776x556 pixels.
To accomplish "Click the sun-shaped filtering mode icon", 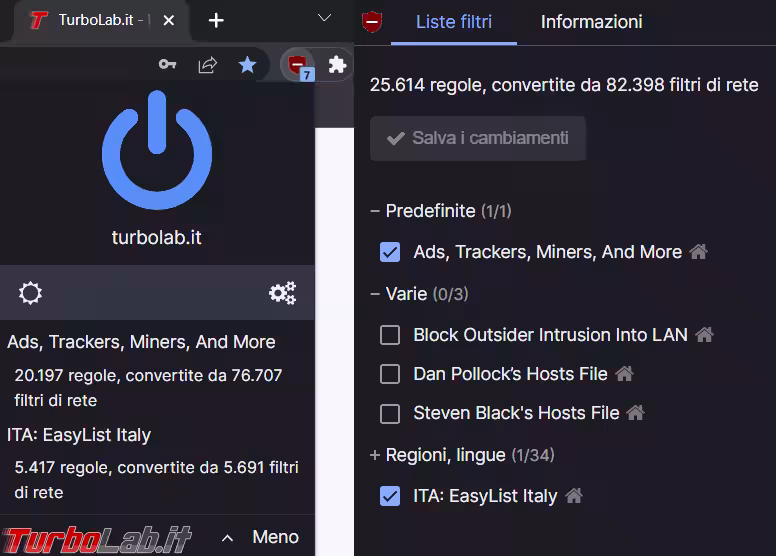I will click(31, 293).
